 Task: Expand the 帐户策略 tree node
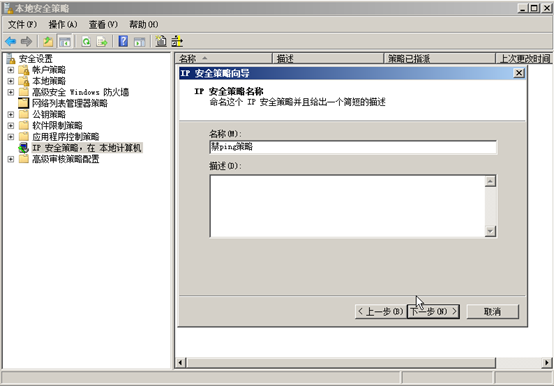11,70
